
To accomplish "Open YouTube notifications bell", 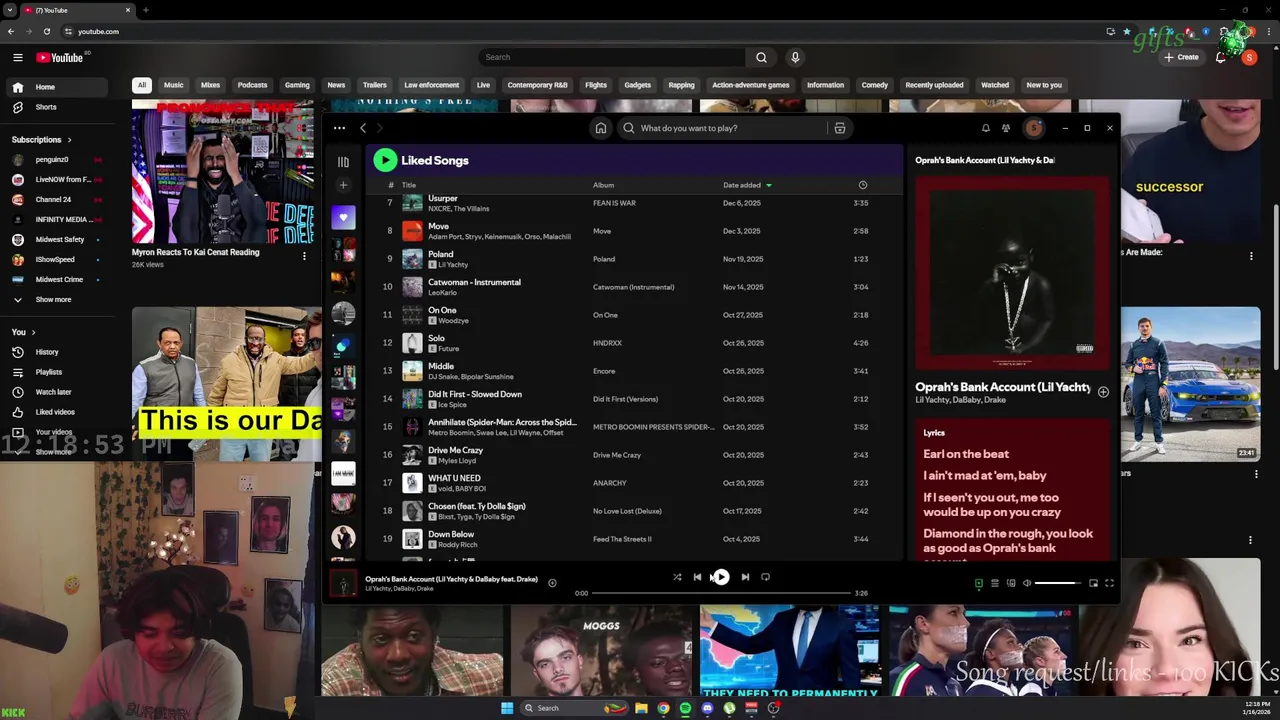I will 1220,57.
